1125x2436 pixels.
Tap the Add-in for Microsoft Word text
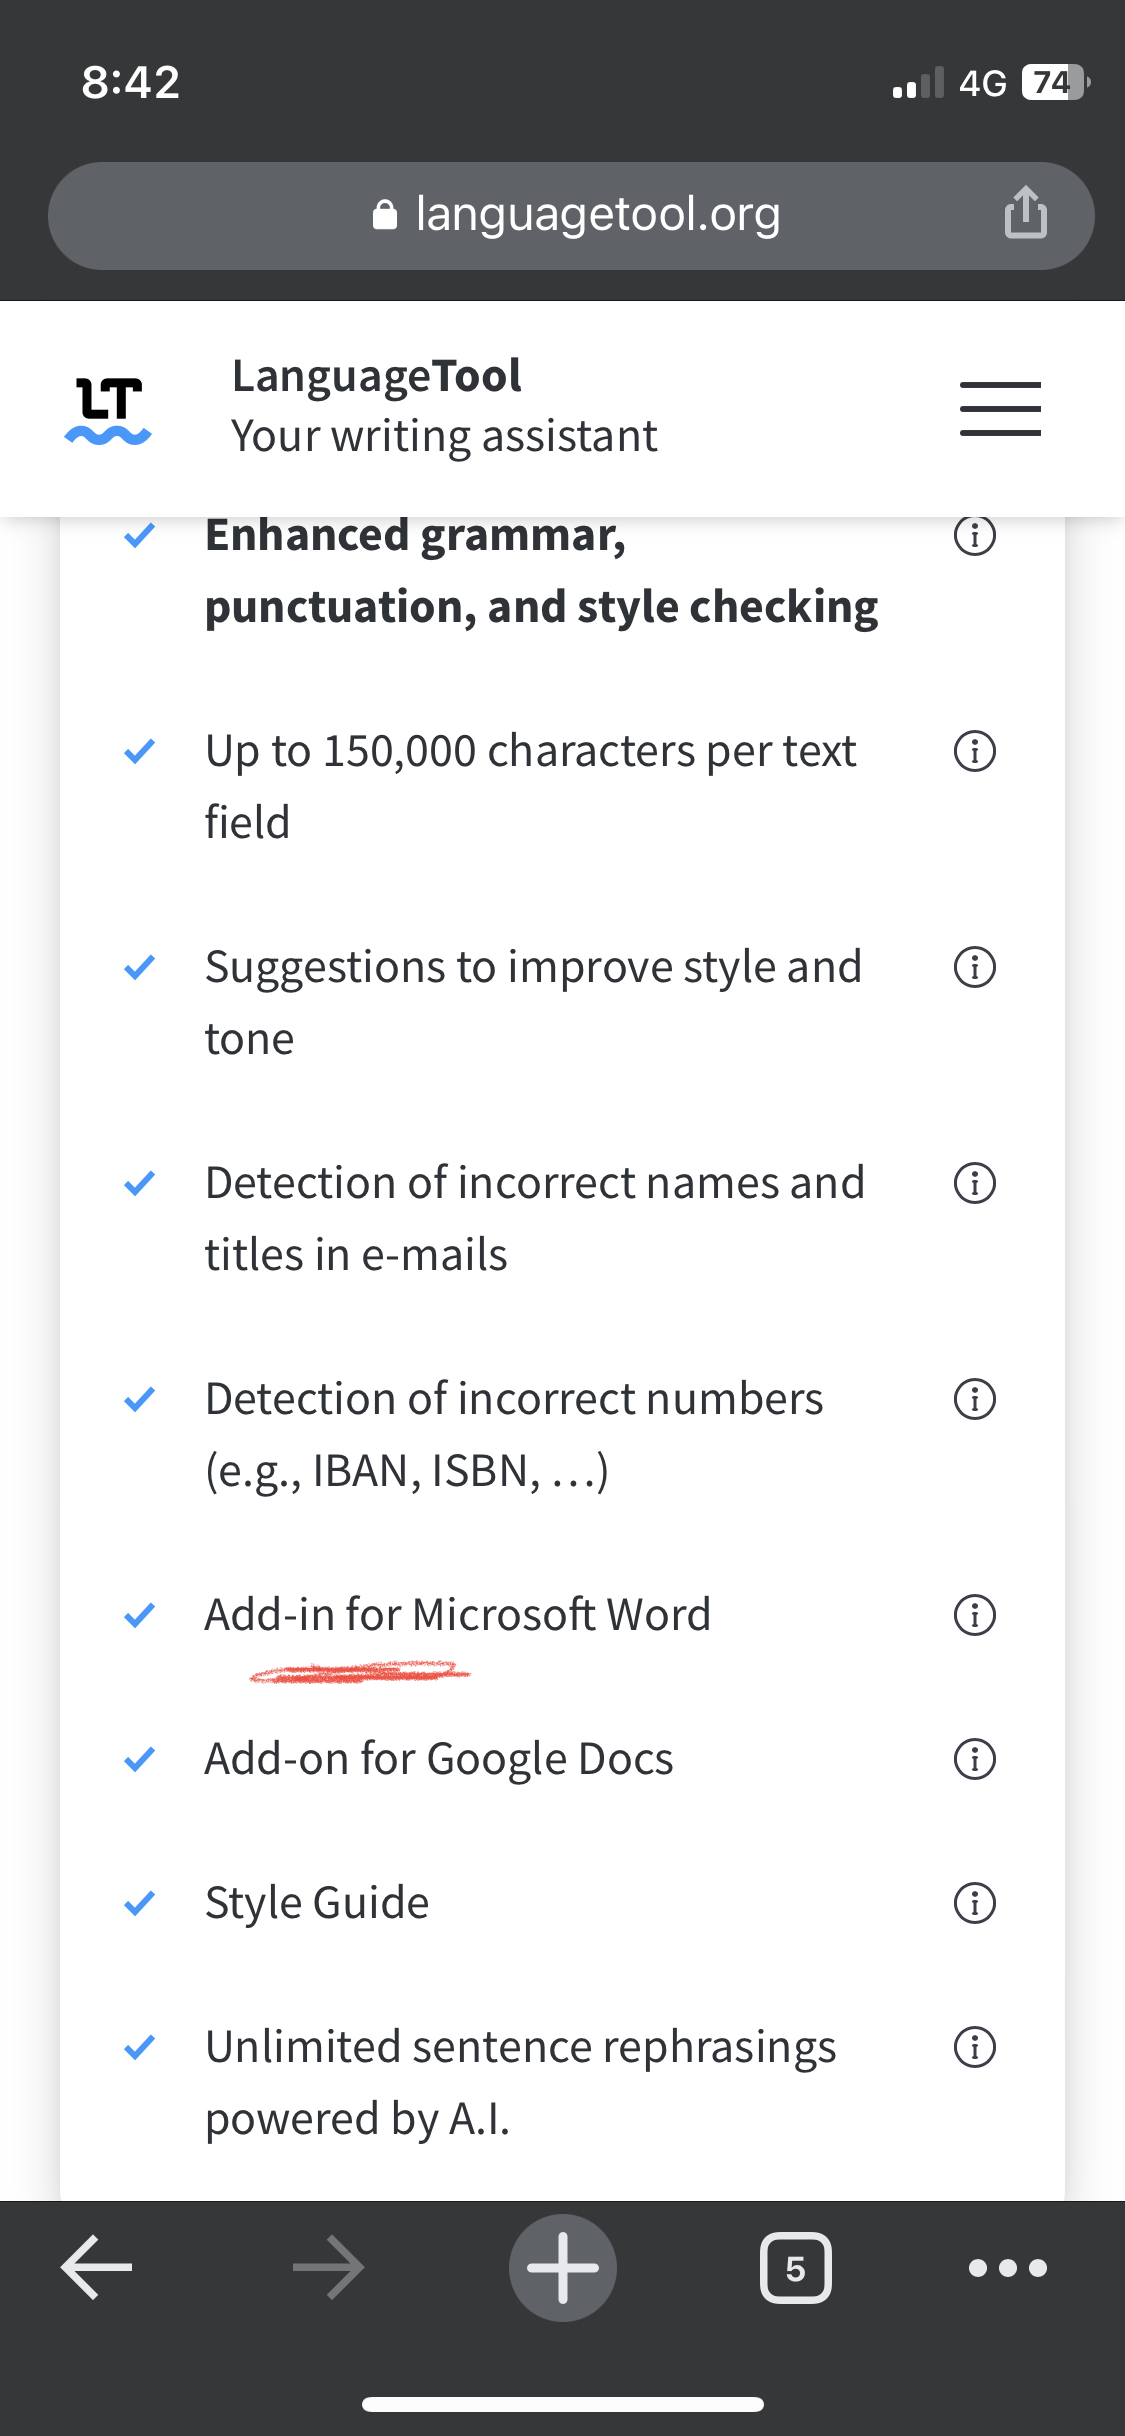458,1615
